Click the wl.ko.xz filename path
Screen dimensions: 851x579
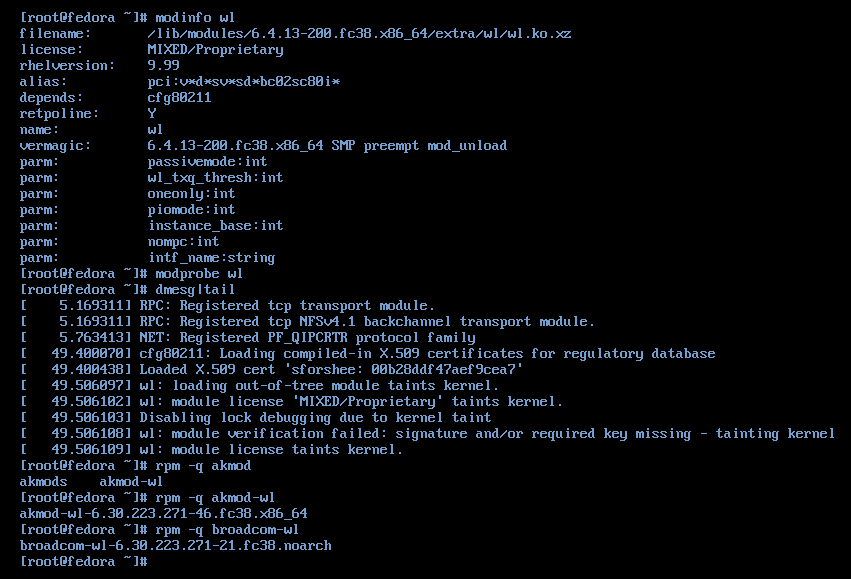coord(359,33)
